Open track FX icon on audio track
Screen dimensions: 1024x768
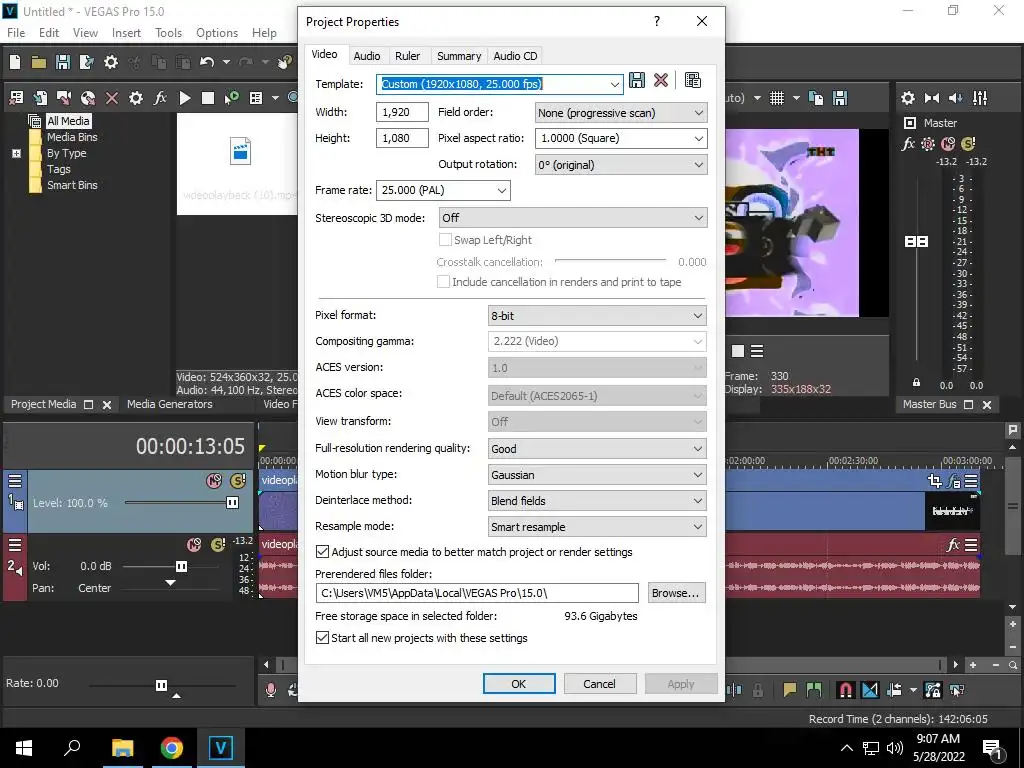pyautogui.click(x=953, y=545)
